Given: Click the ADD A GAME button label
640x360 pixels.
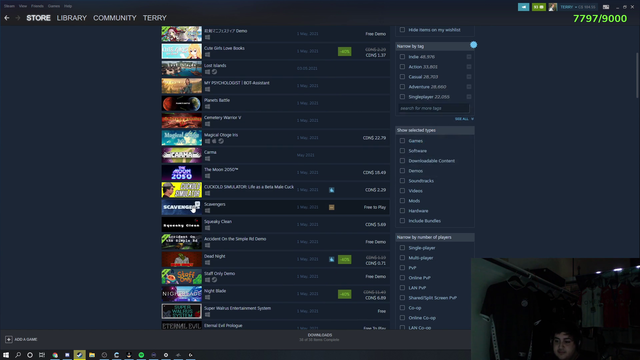Looking at the screenshot, I should 26,339.
